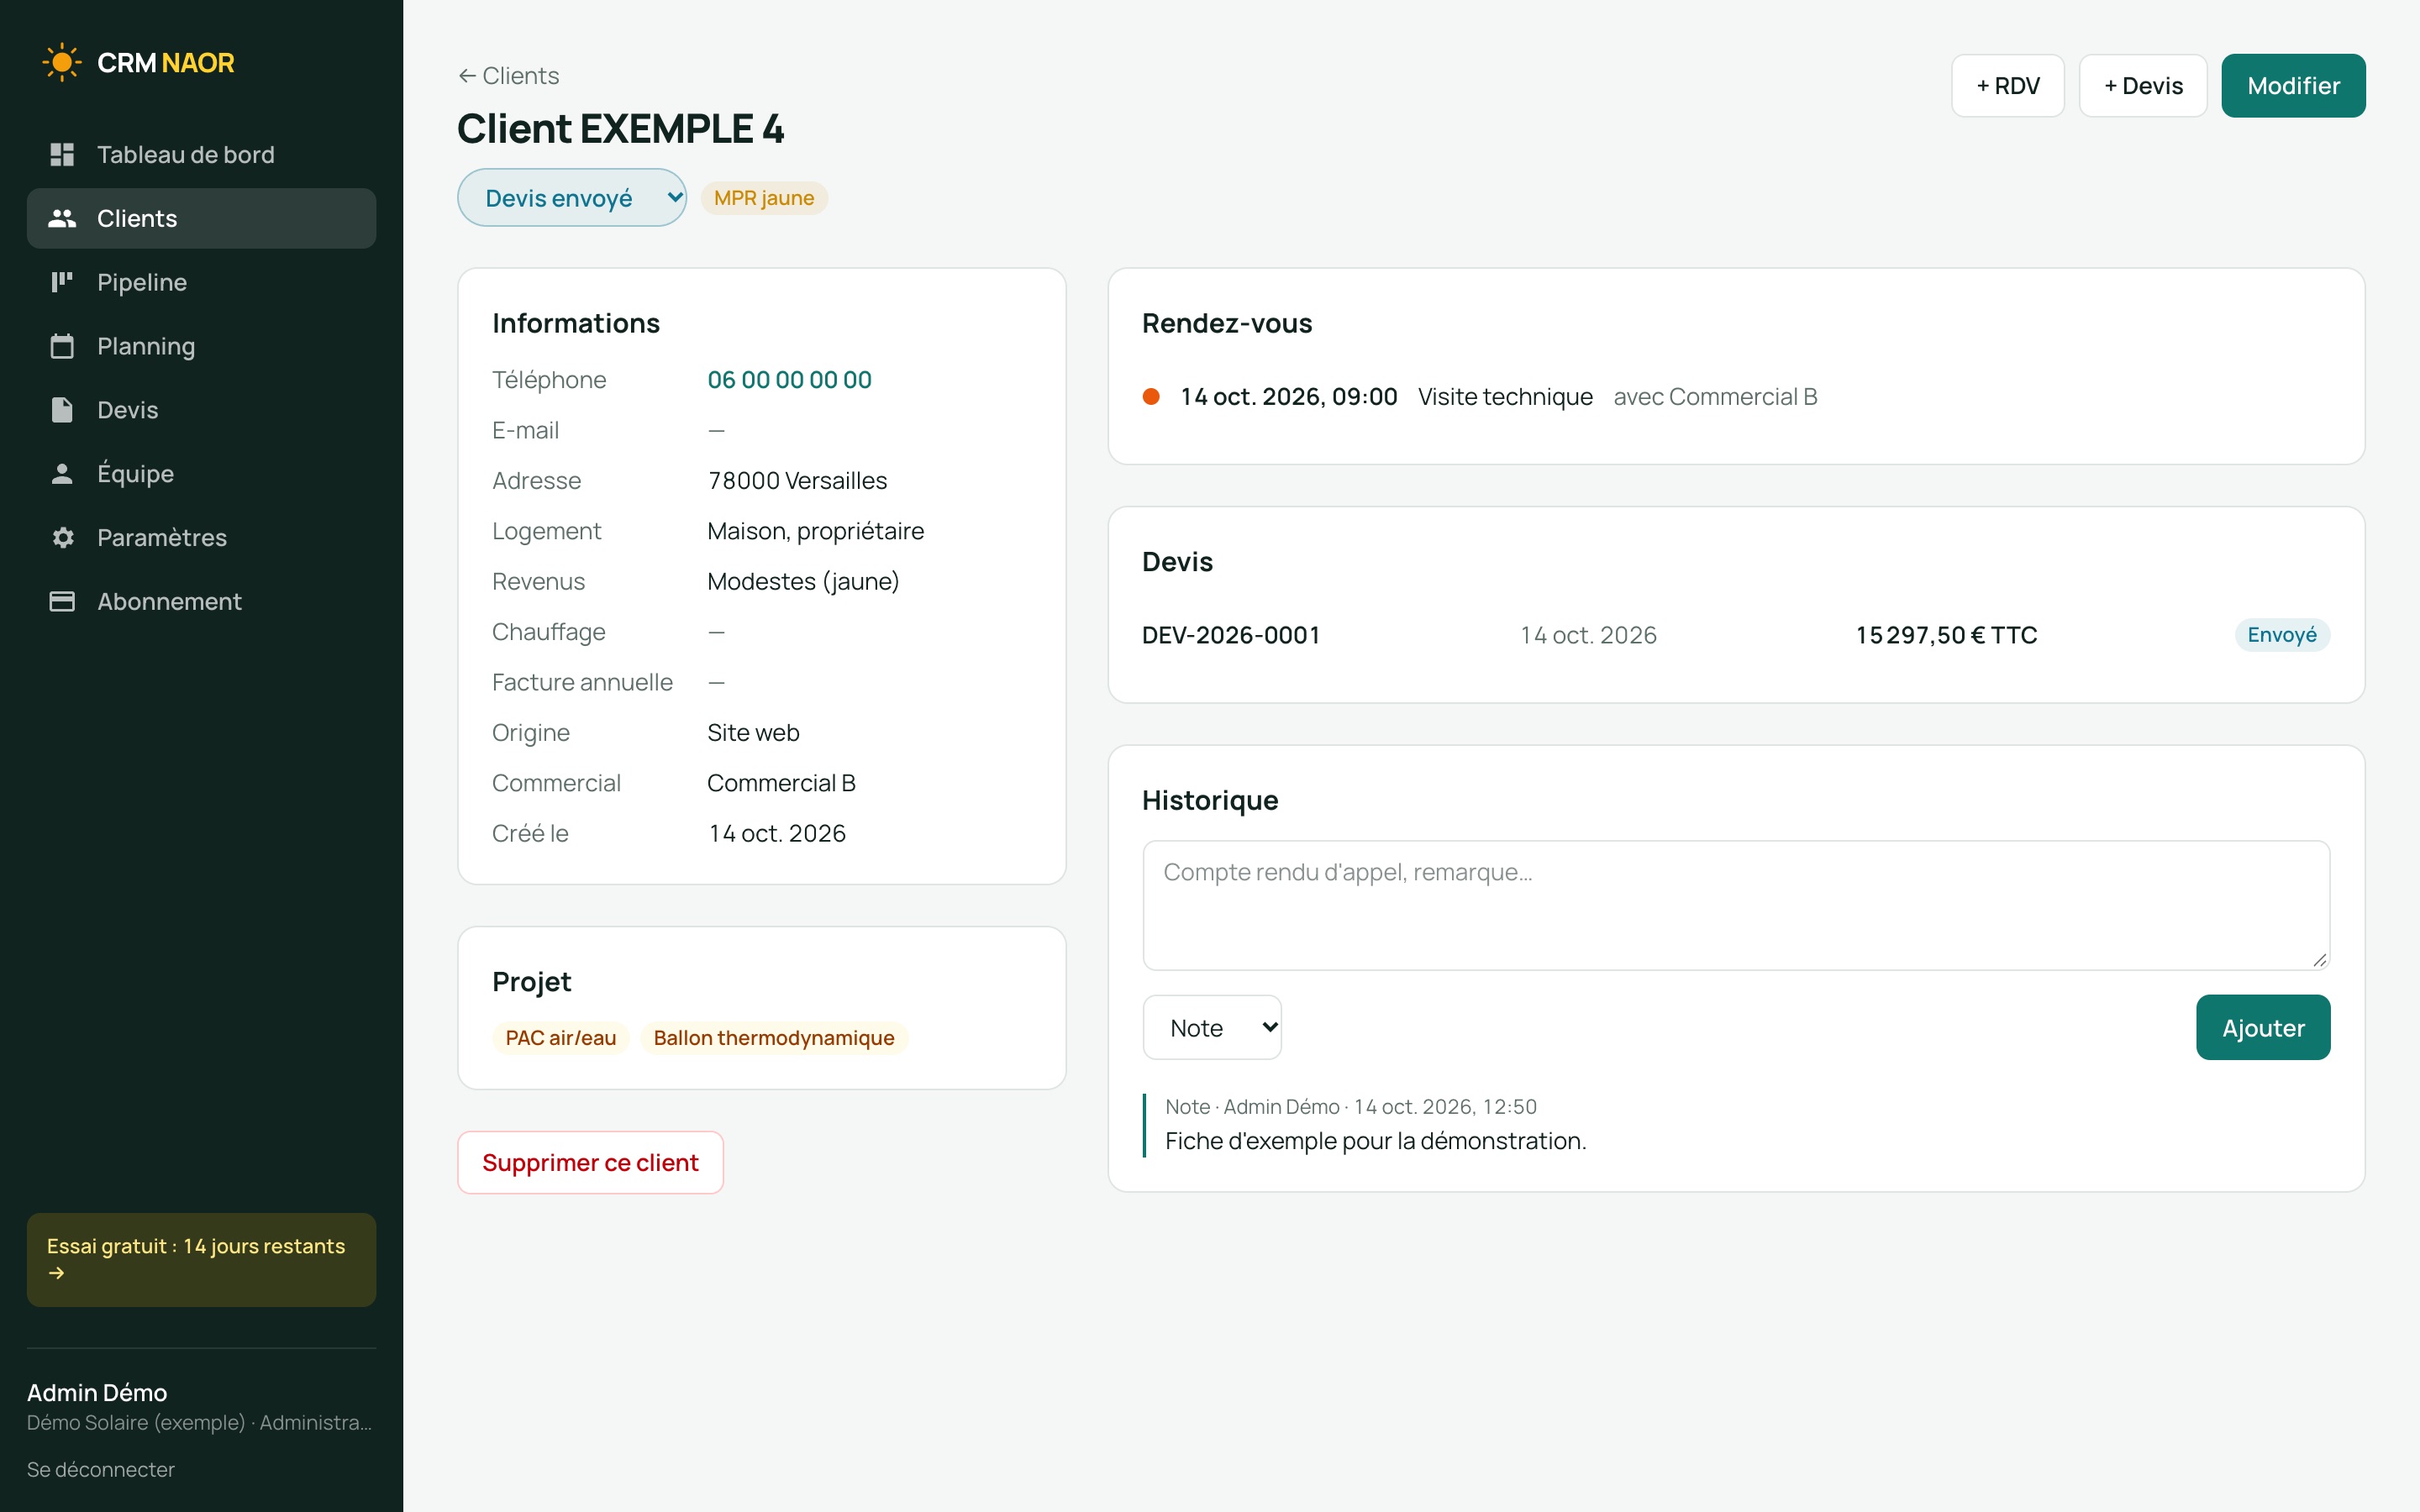Click the 15 297,50 € TTC amount
Viewport: 2420px width, 1512px height.
point(1946,635)
